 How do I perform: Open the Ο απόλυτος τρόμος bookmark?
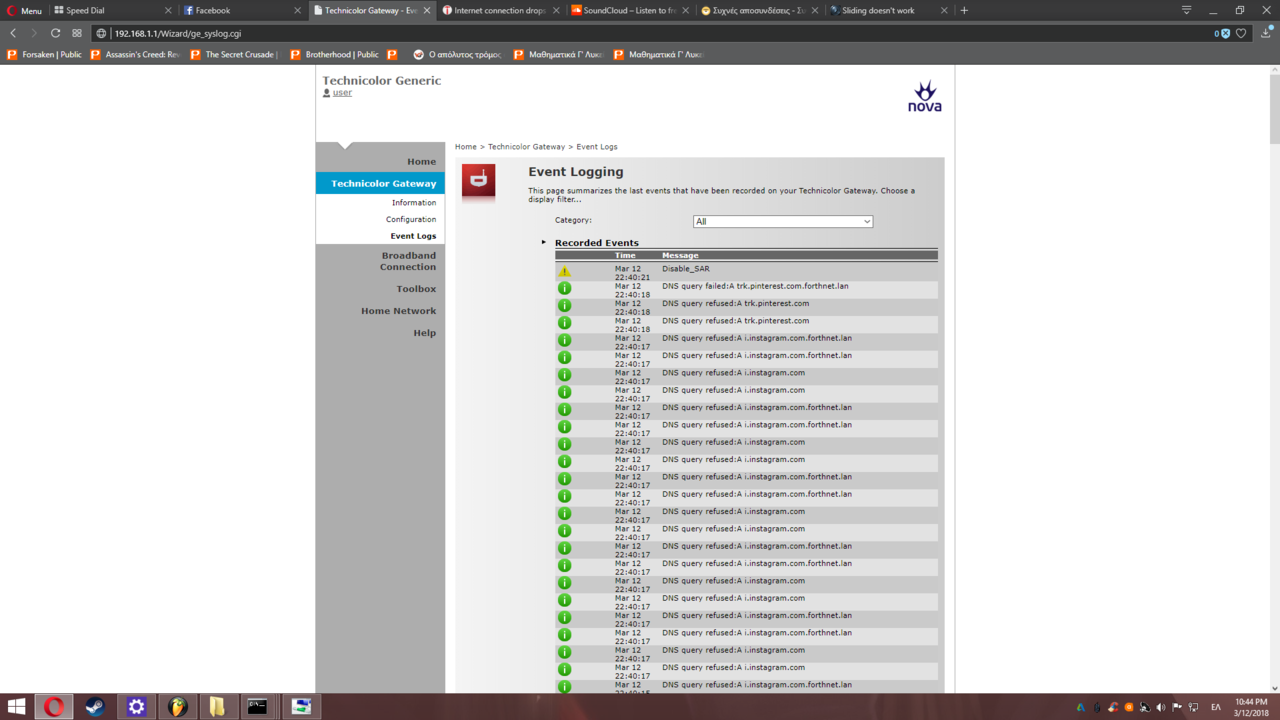(457, 54)
